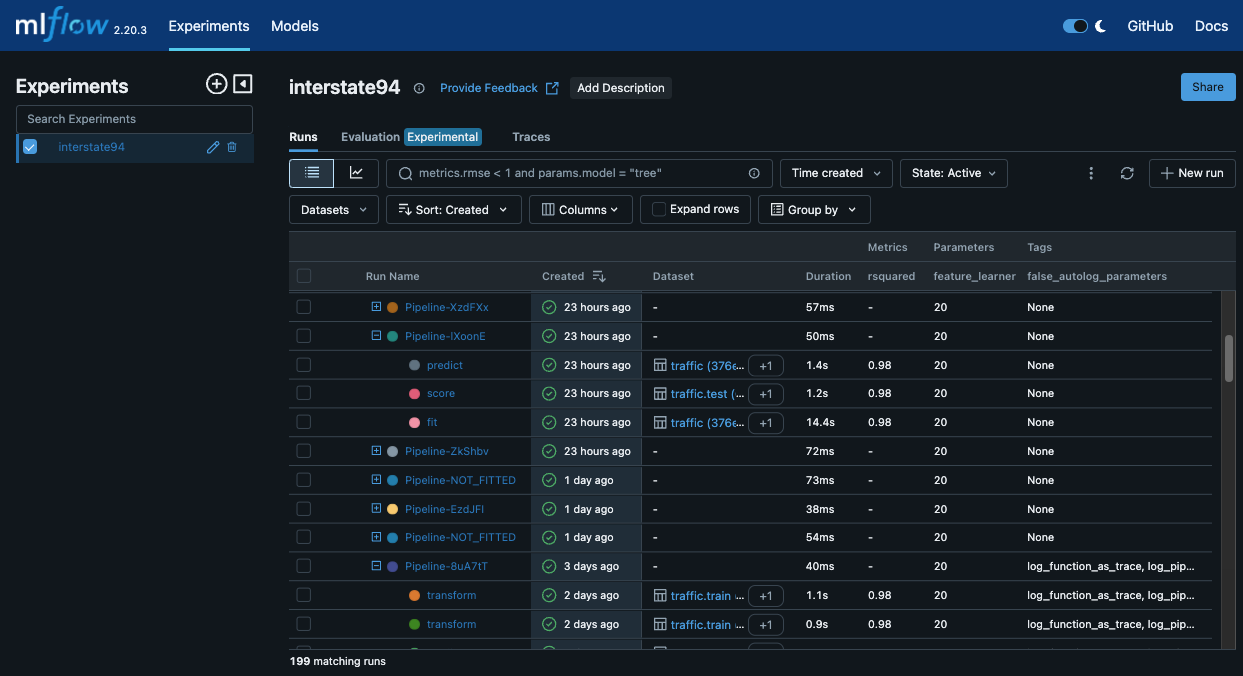The image size is (1243, 676).
Task: Switch to the Traces tab
Action: coord(531,137)
